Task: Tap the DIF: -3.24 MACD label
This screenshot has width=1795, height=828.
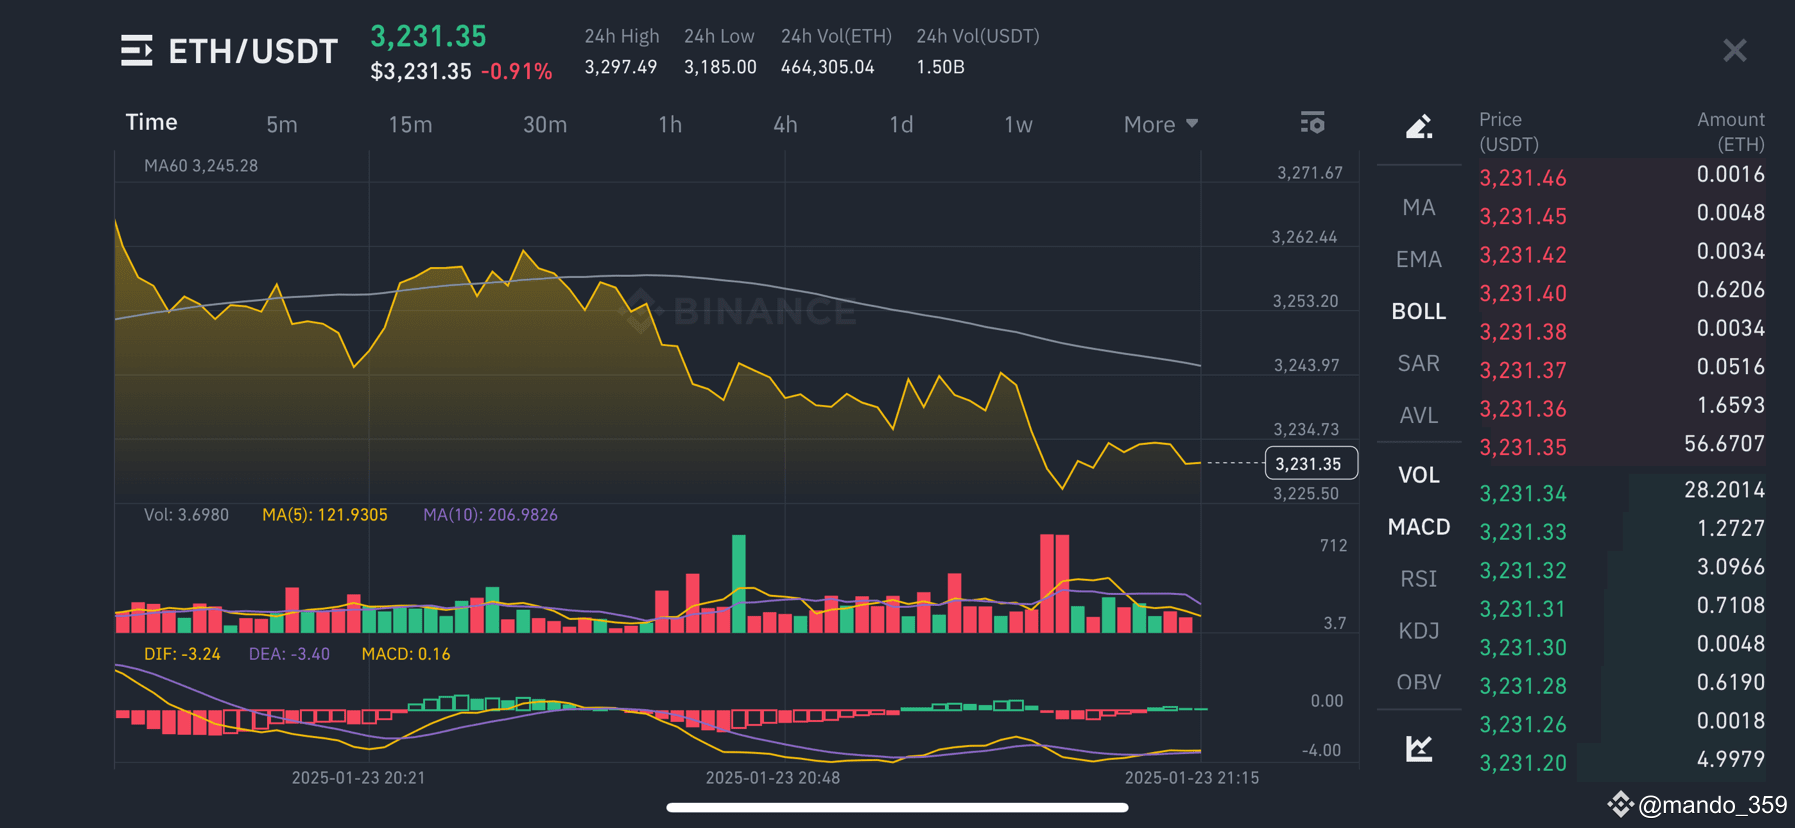Action: [x=182, y=654]
